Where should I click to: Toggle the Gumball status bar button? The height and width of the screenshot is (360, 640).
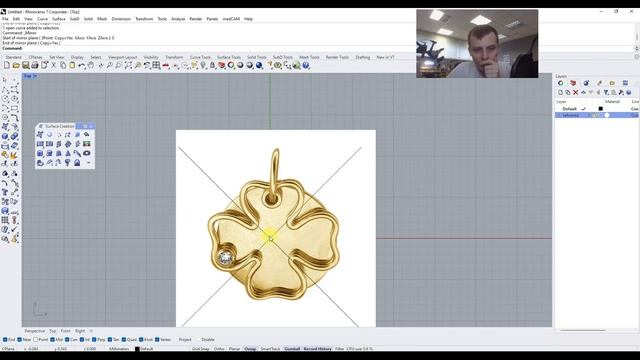(x=292, y=349)
